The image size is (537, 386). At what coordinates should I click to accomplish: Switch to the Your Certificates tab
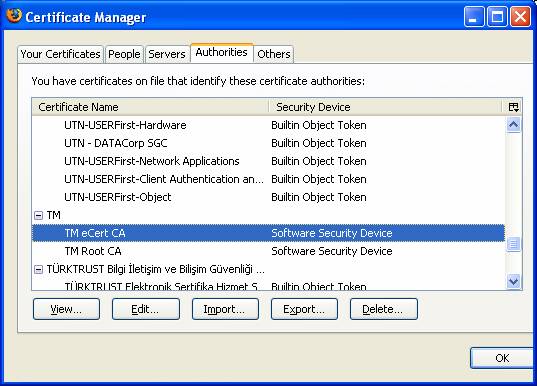click(x=60, y=54)
